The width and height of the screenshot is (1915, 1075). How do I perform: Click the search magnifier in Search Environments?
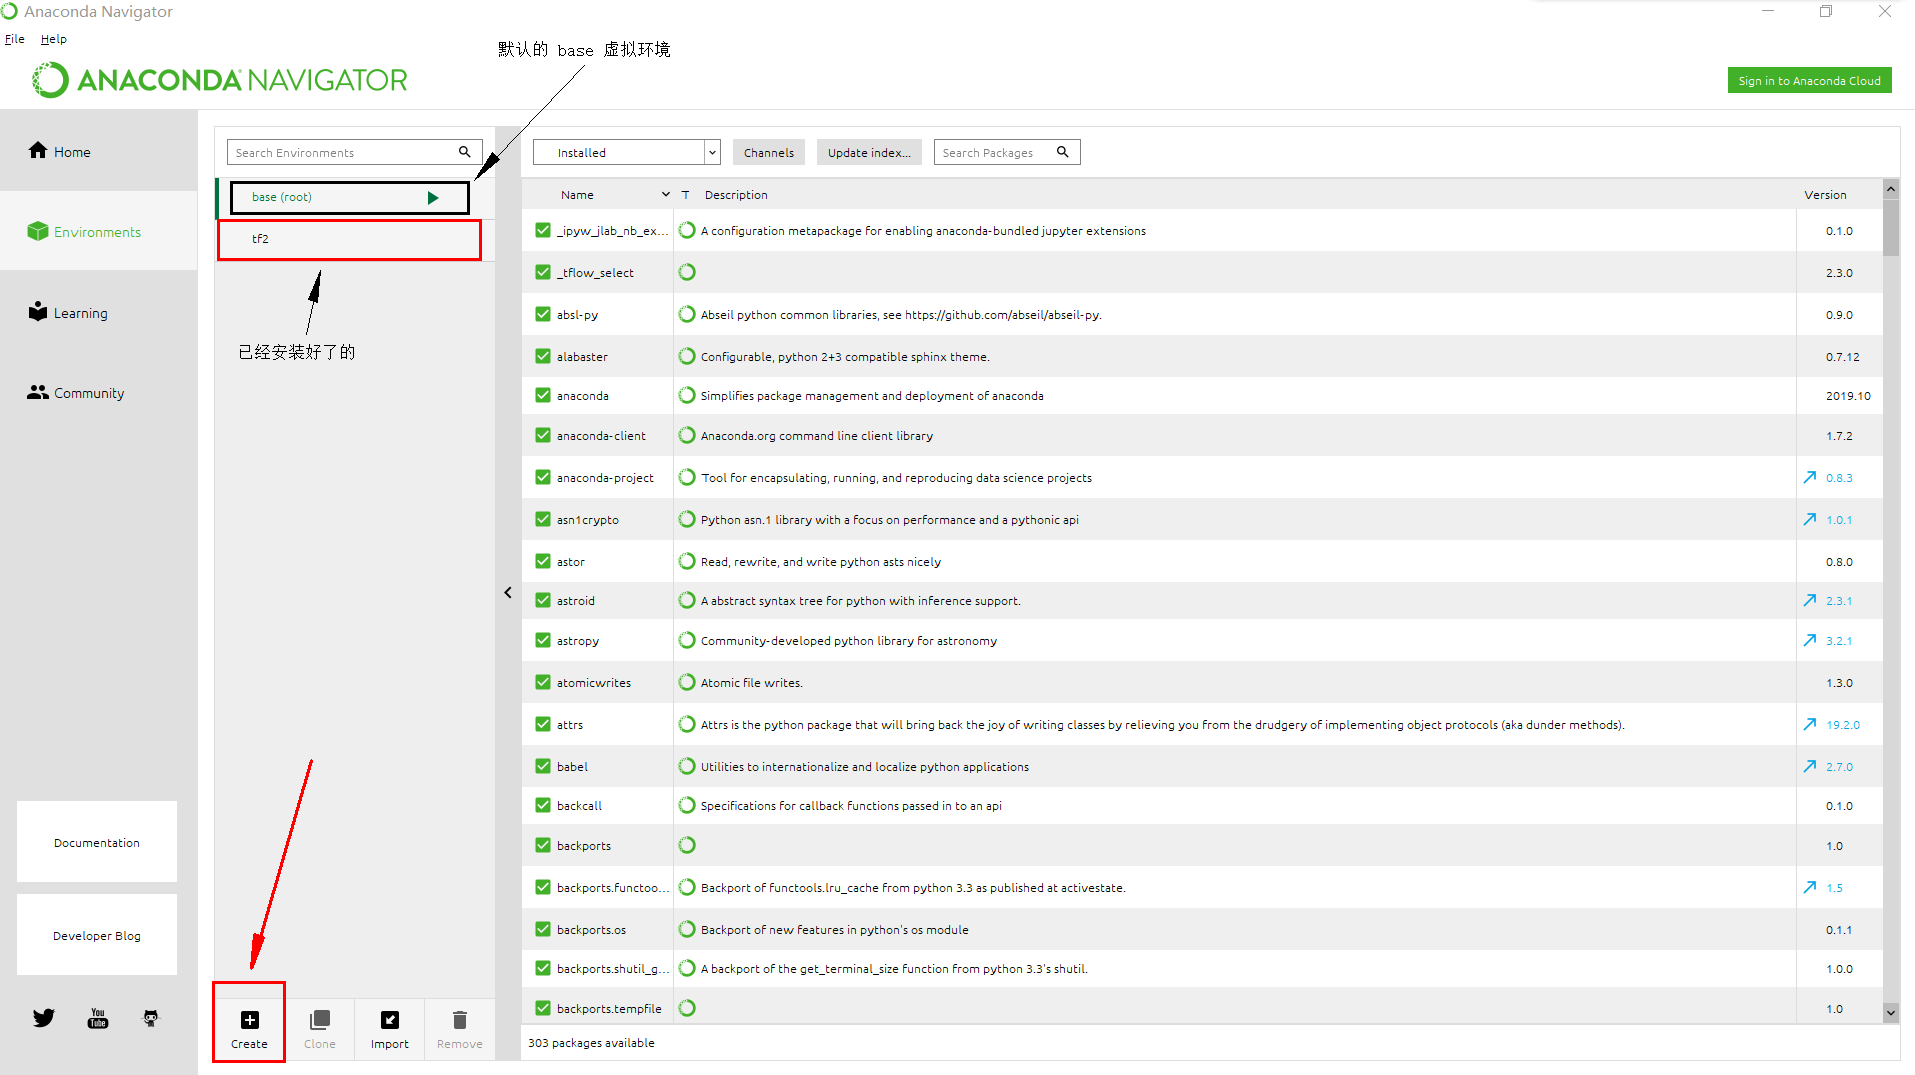pyautogui.click(x=465, y=152)
